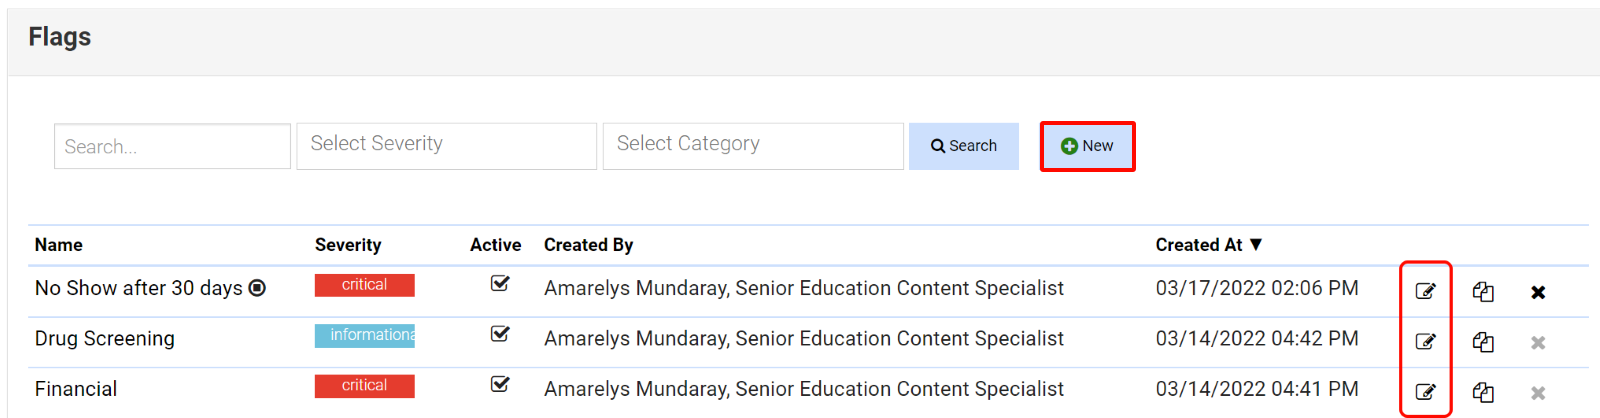This screenshot has height=418, width=1600.
Task: Edit the No Show after 30 days flag
Action: pos(1425,291)
